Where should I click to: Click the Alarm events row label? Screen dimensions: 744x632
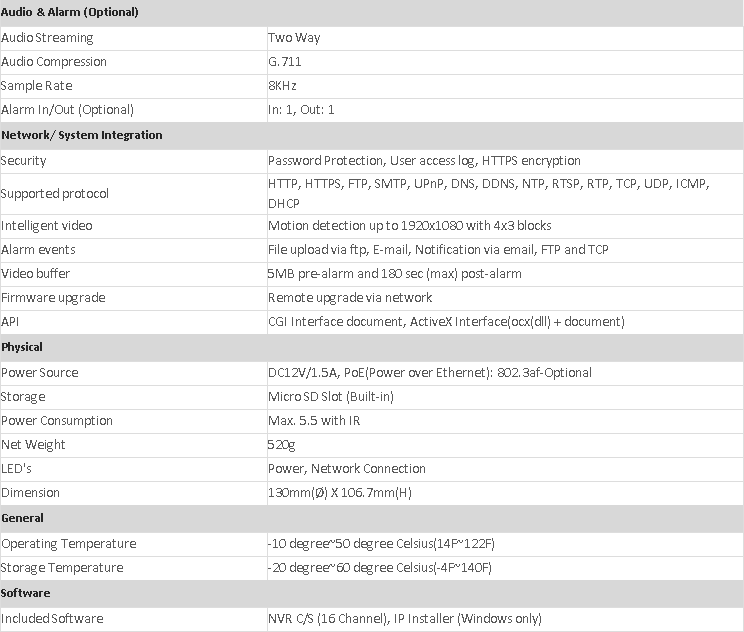[x=38, y=250]
